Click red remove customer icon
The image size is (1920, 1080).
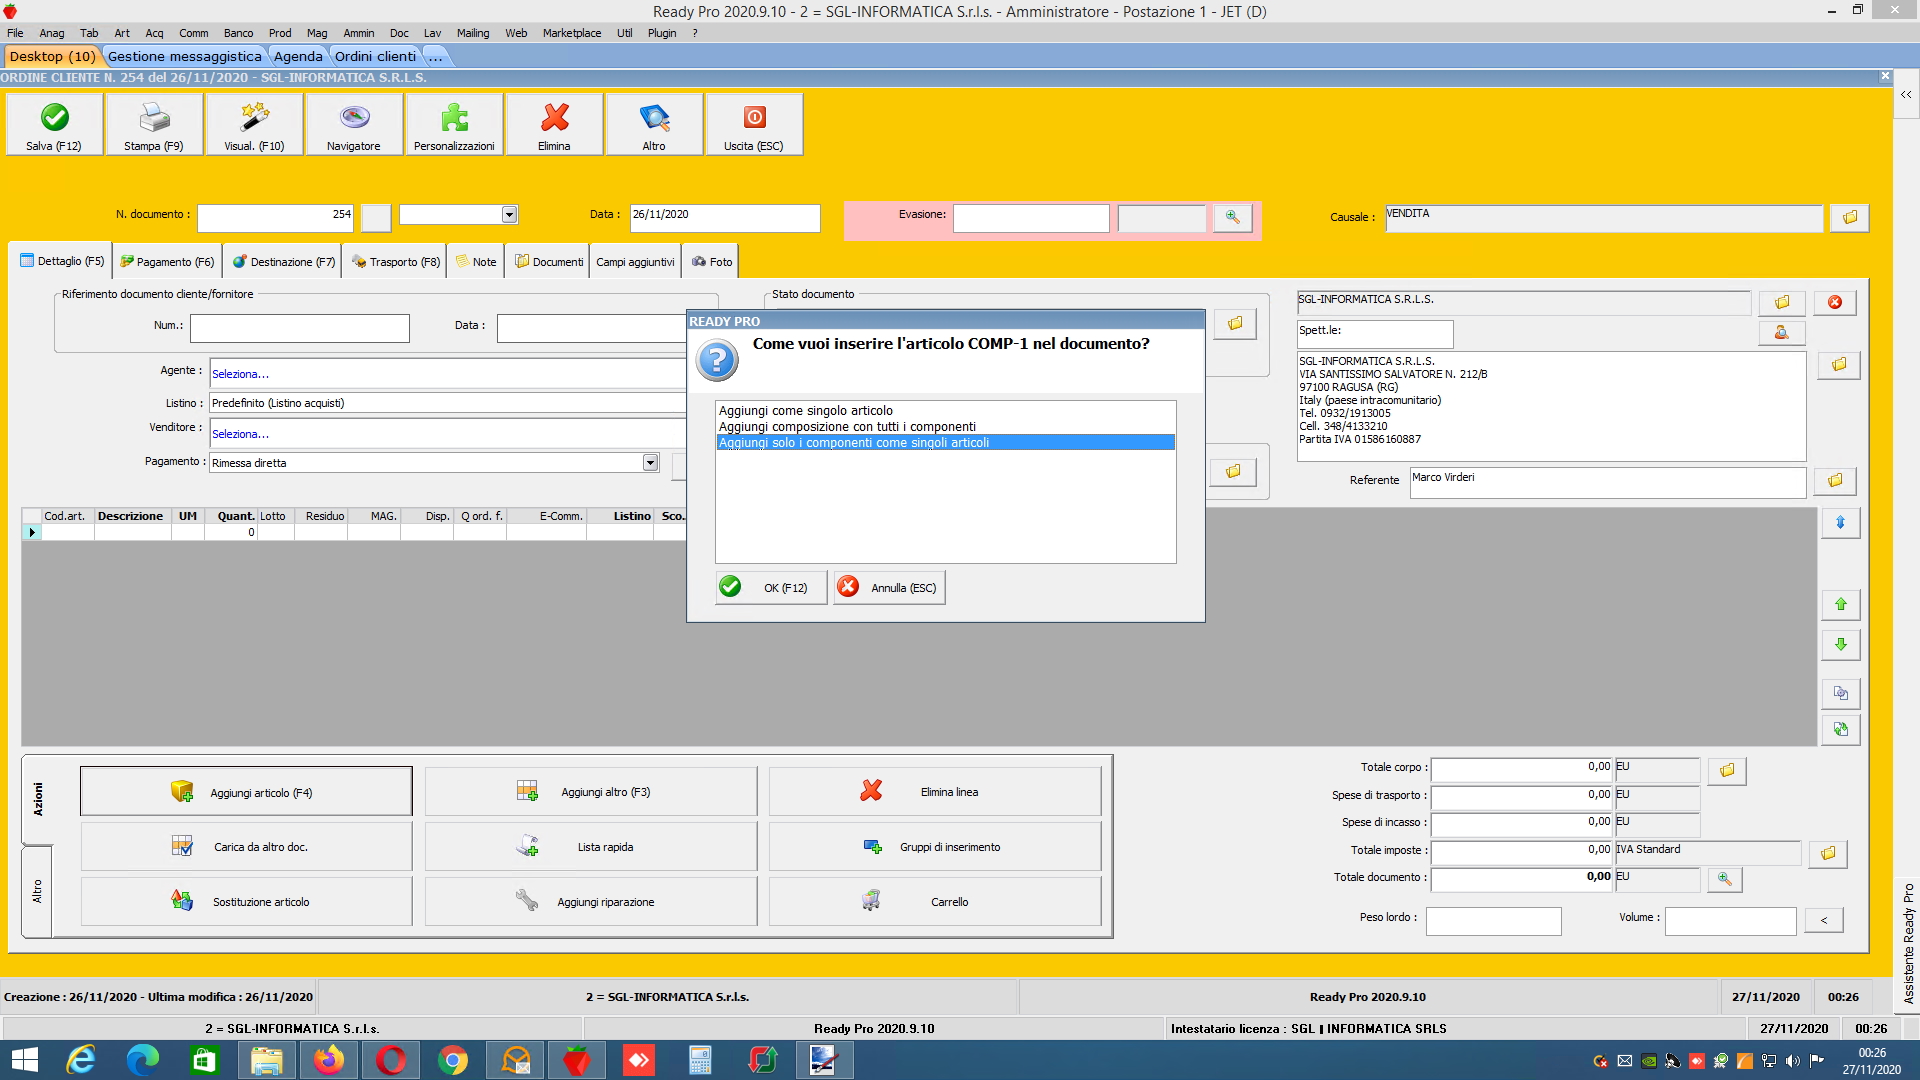click(1835, 302)
